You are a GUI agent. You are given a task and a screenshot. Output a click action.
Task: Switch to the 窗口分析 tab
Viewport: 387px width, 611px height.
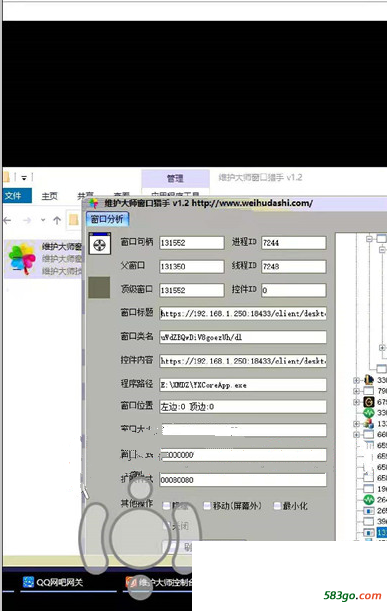point(107,219)
